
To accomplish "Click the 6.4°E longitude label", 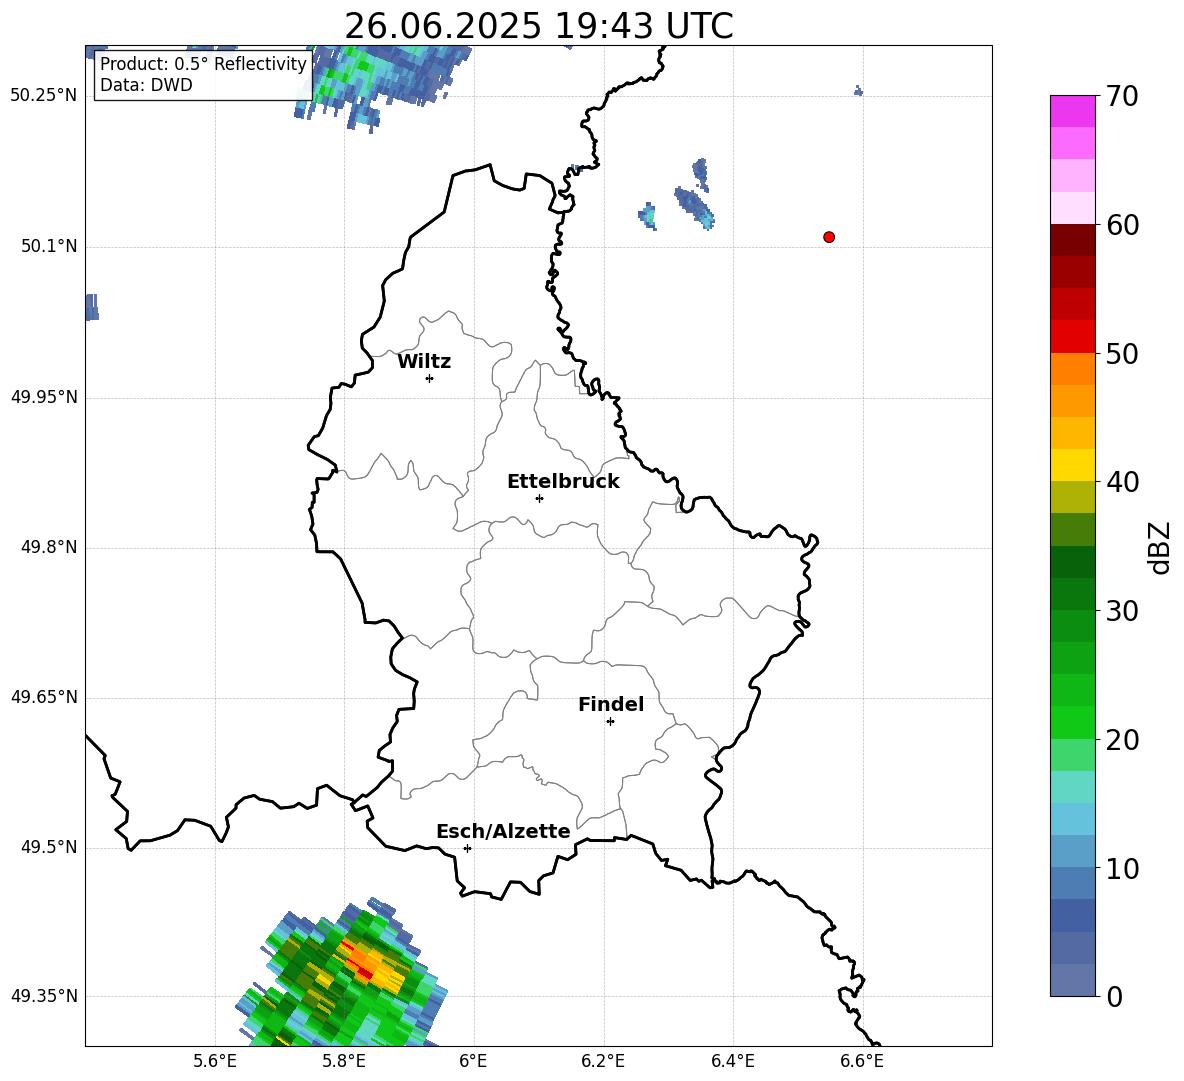I will 732,1061.
